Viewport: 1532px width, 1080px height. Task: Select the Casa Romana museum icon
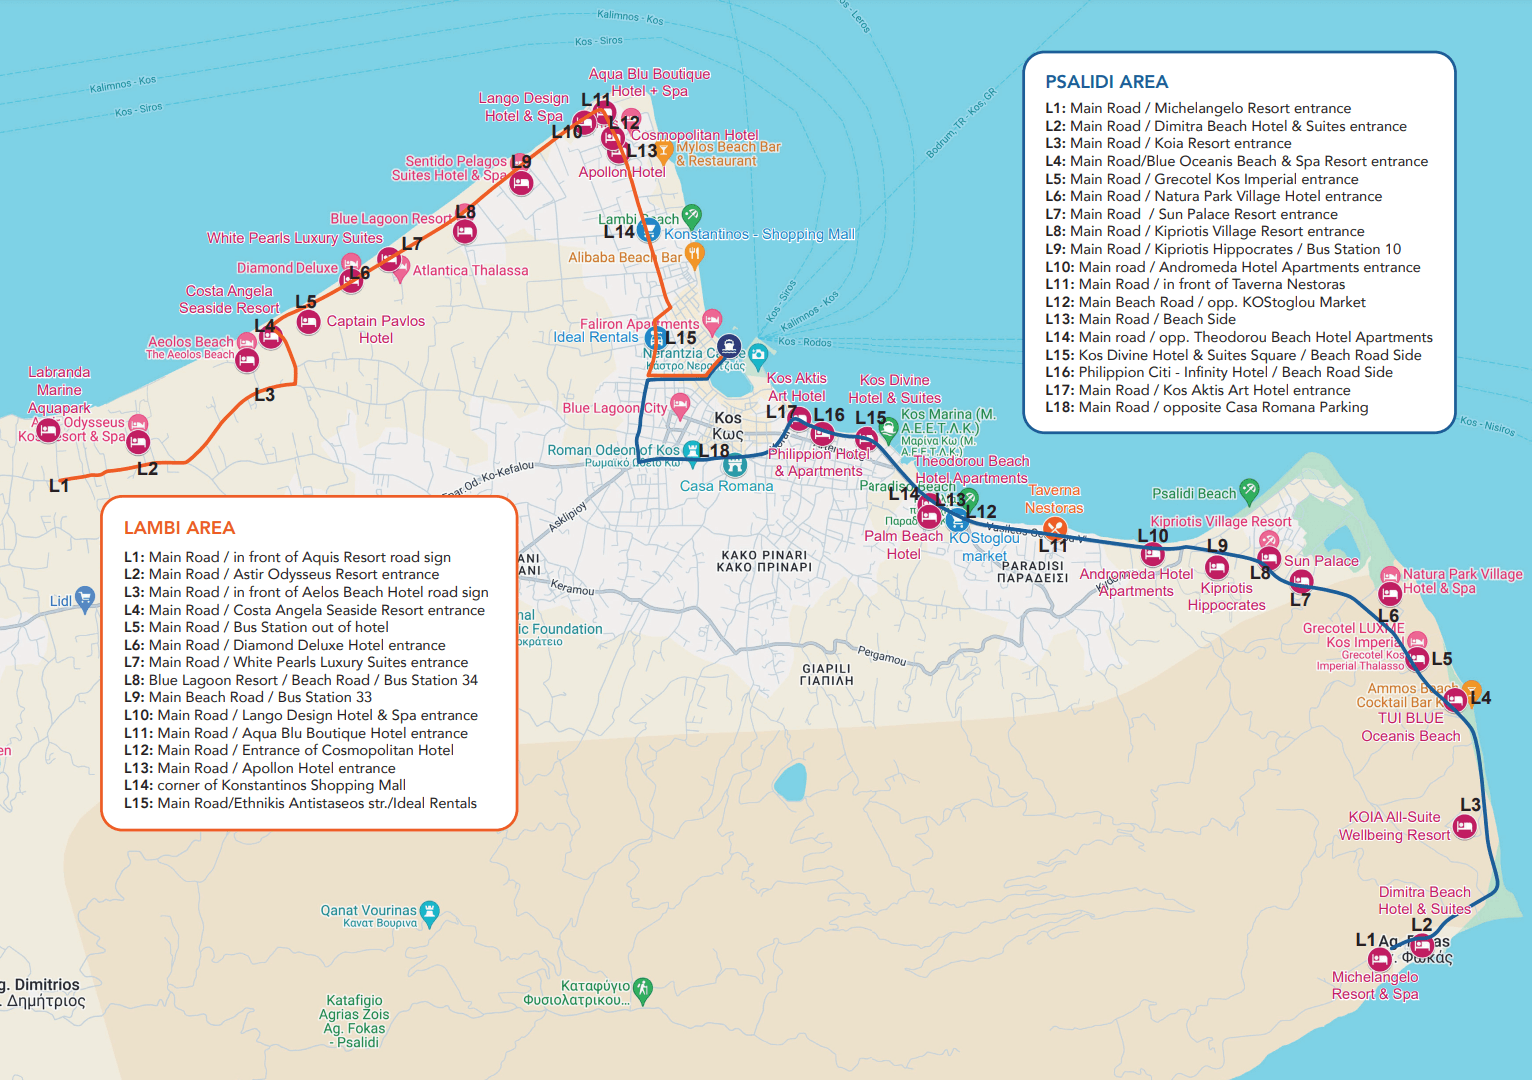[736, 464]
